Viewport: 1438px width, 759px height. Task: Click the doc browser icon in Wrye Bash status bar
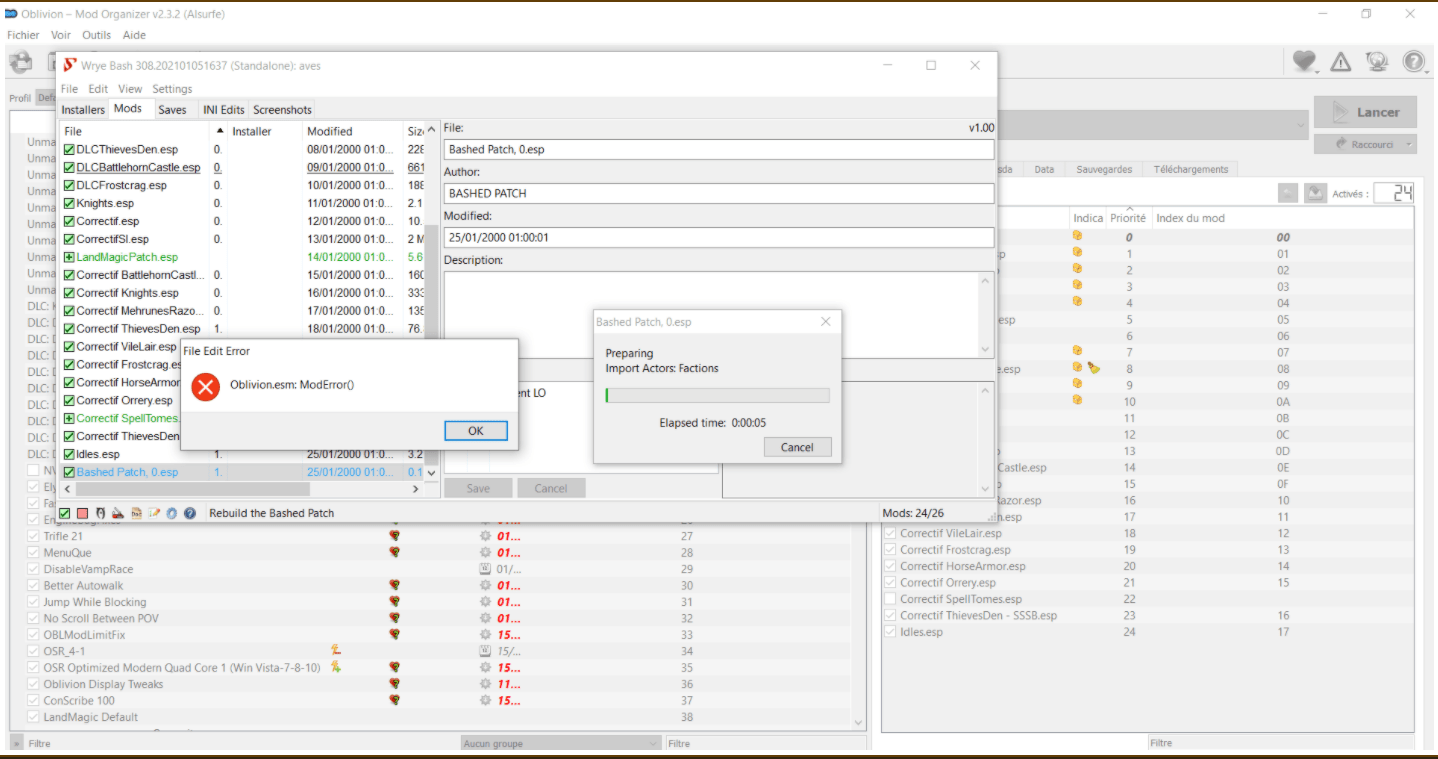pos(136,513)
